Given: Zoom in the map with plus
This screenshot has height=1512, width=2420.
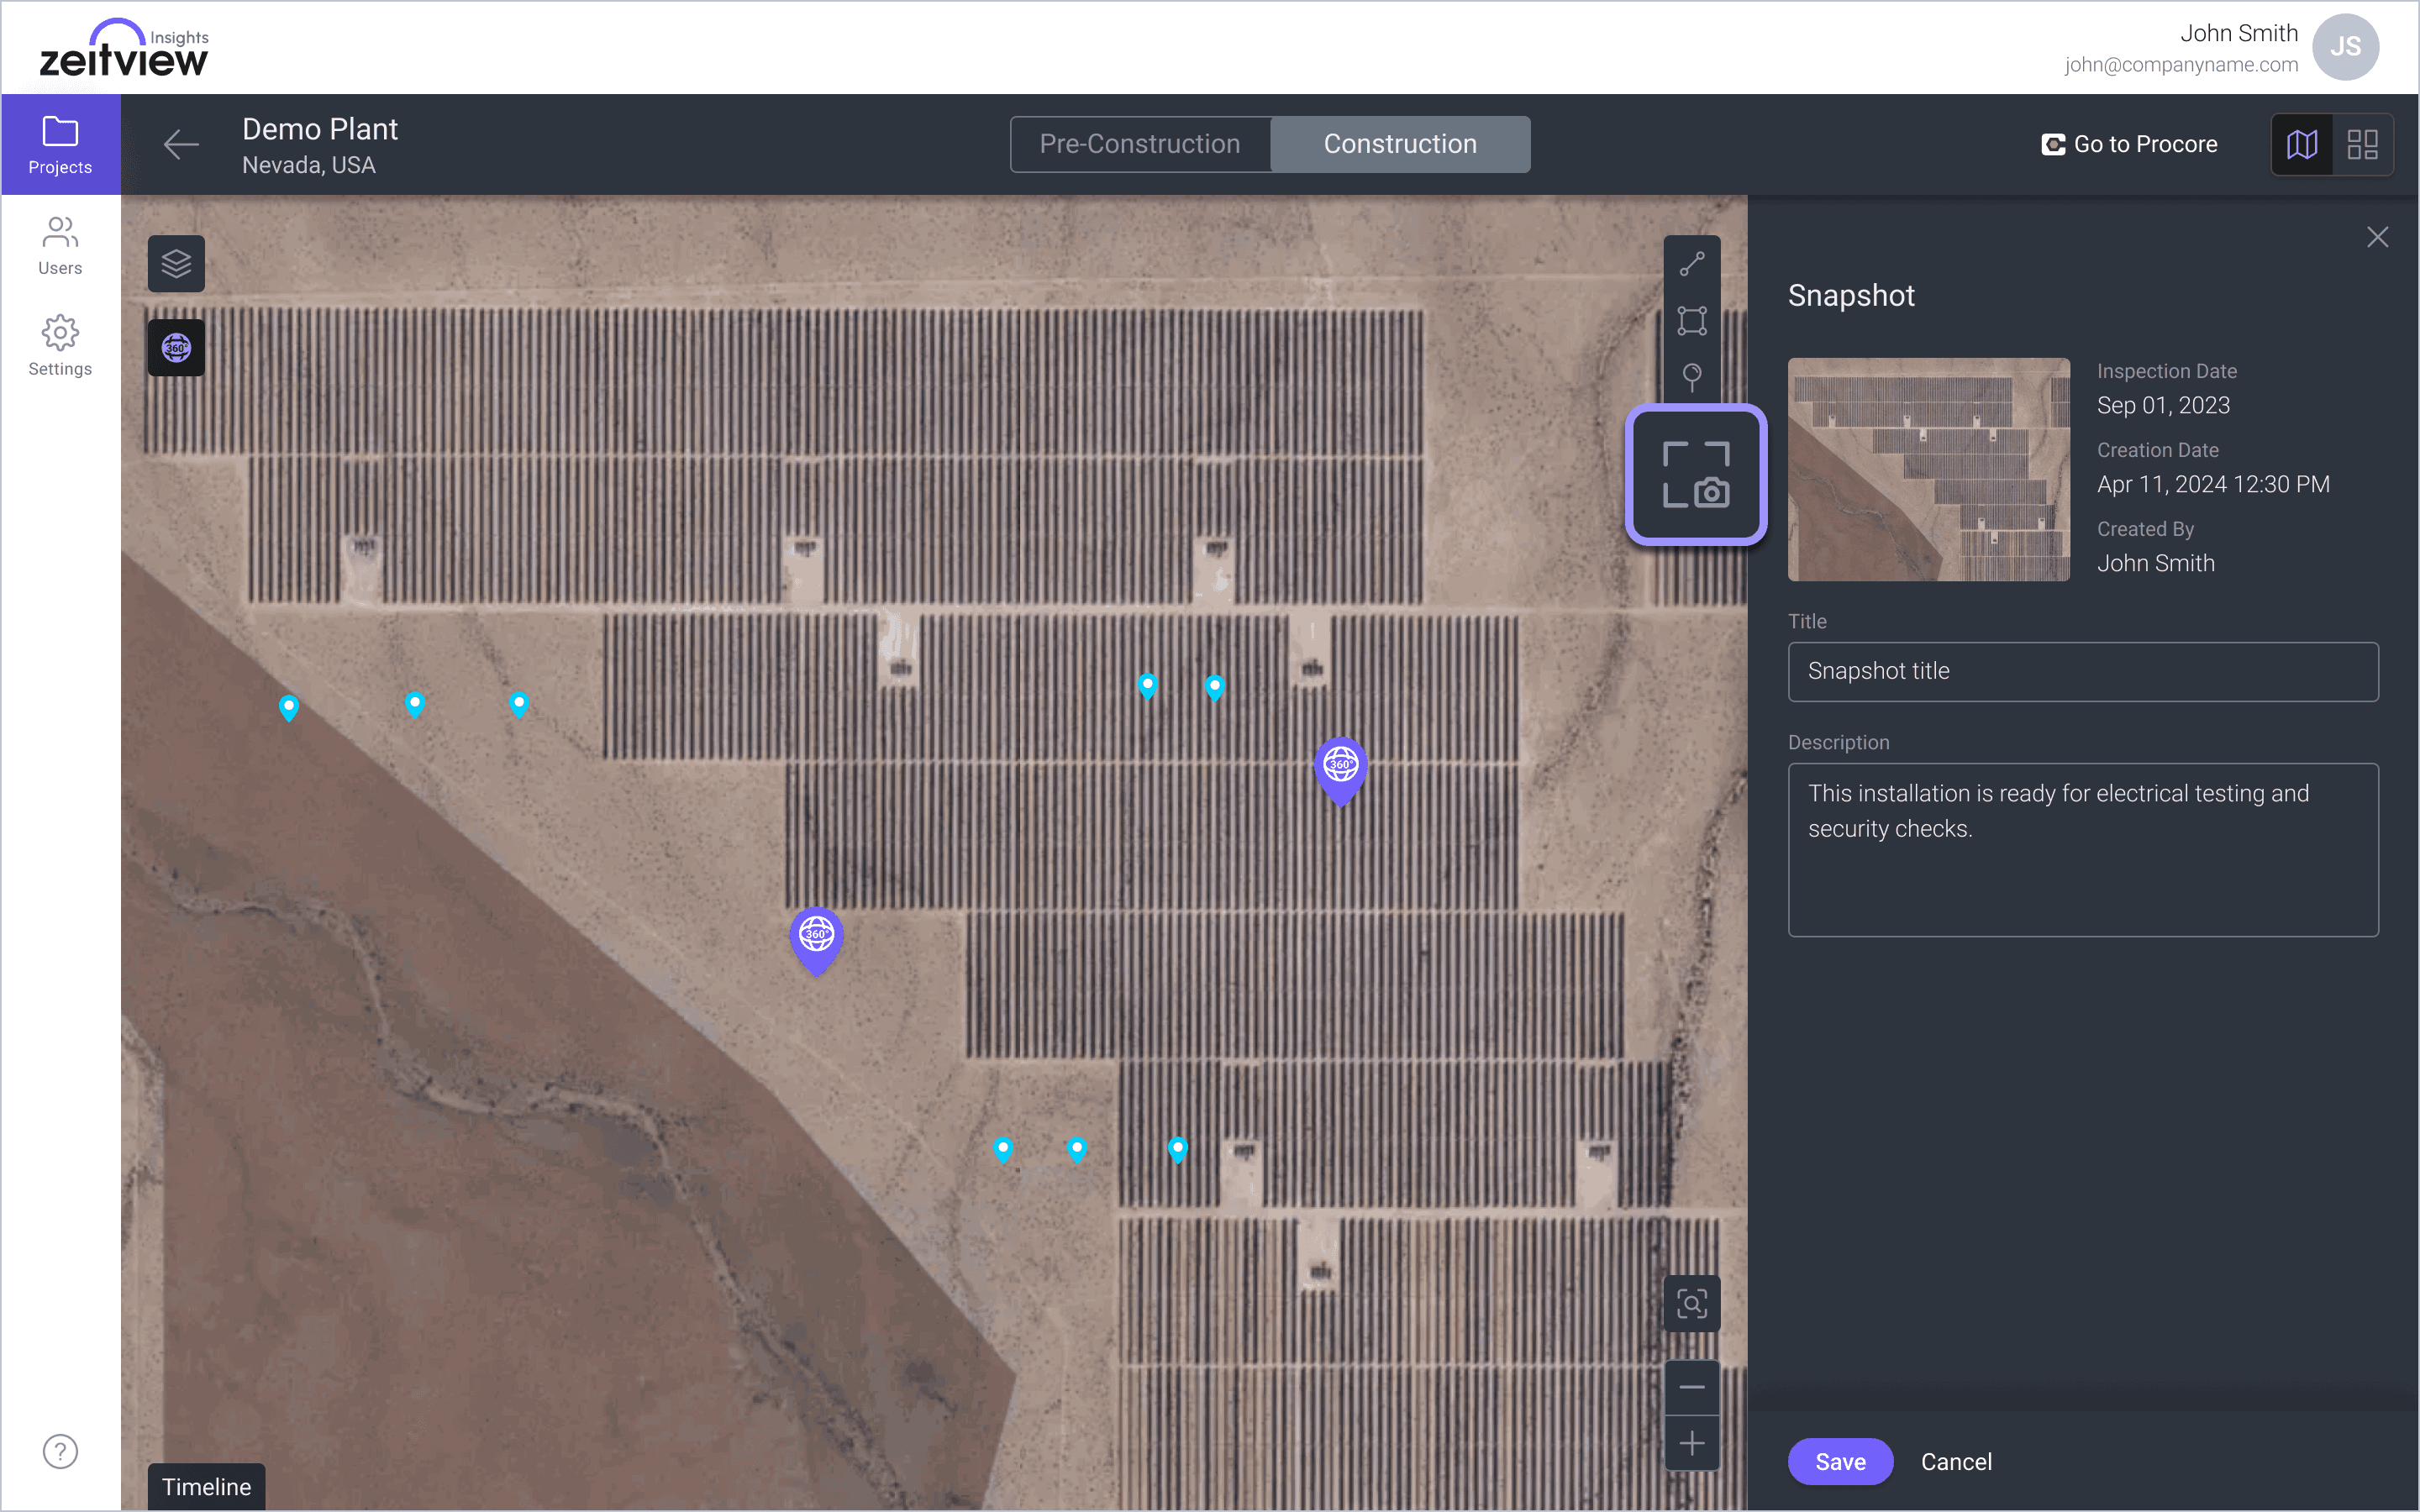Looking at the screenshot, I should pyautogui.click(x=1692, y=1444).
